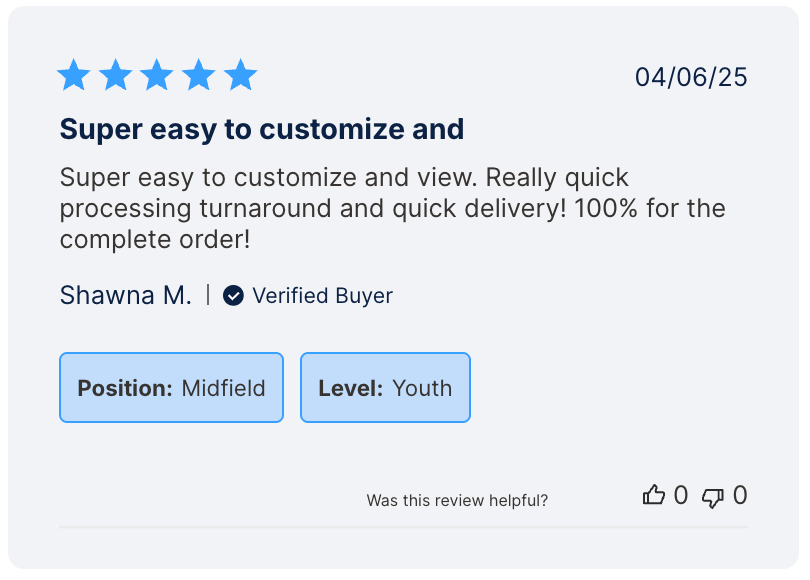Click reviewer name Shawna M.
This screenshot has height=580, width=810.
pos(125,295)
